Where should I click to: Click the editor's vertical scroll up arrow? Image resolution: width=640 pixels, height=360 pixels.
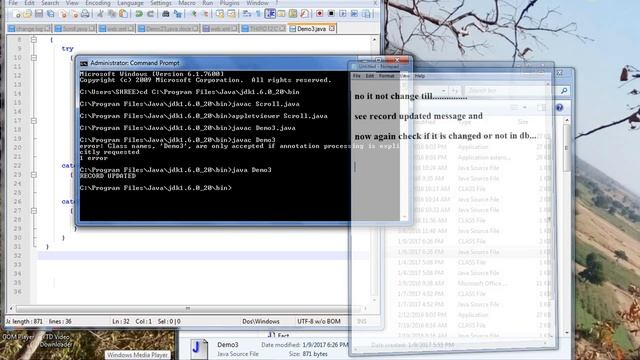[x=375, y=40]
